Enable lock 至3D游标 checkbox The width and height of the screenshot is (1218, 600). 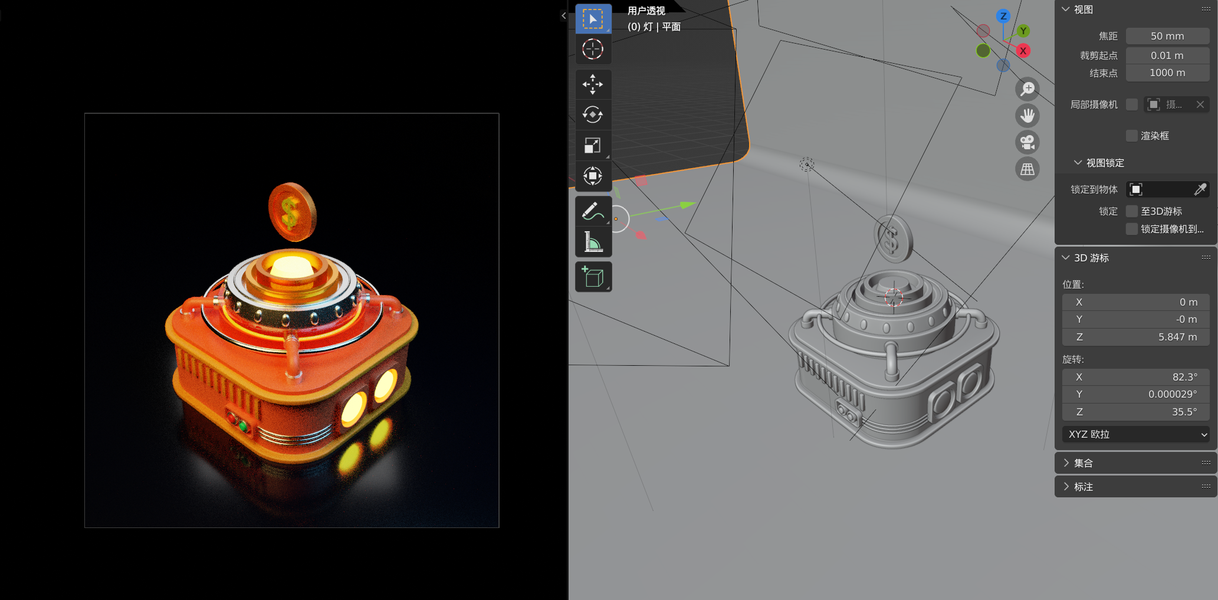[x=1132, y=211]
